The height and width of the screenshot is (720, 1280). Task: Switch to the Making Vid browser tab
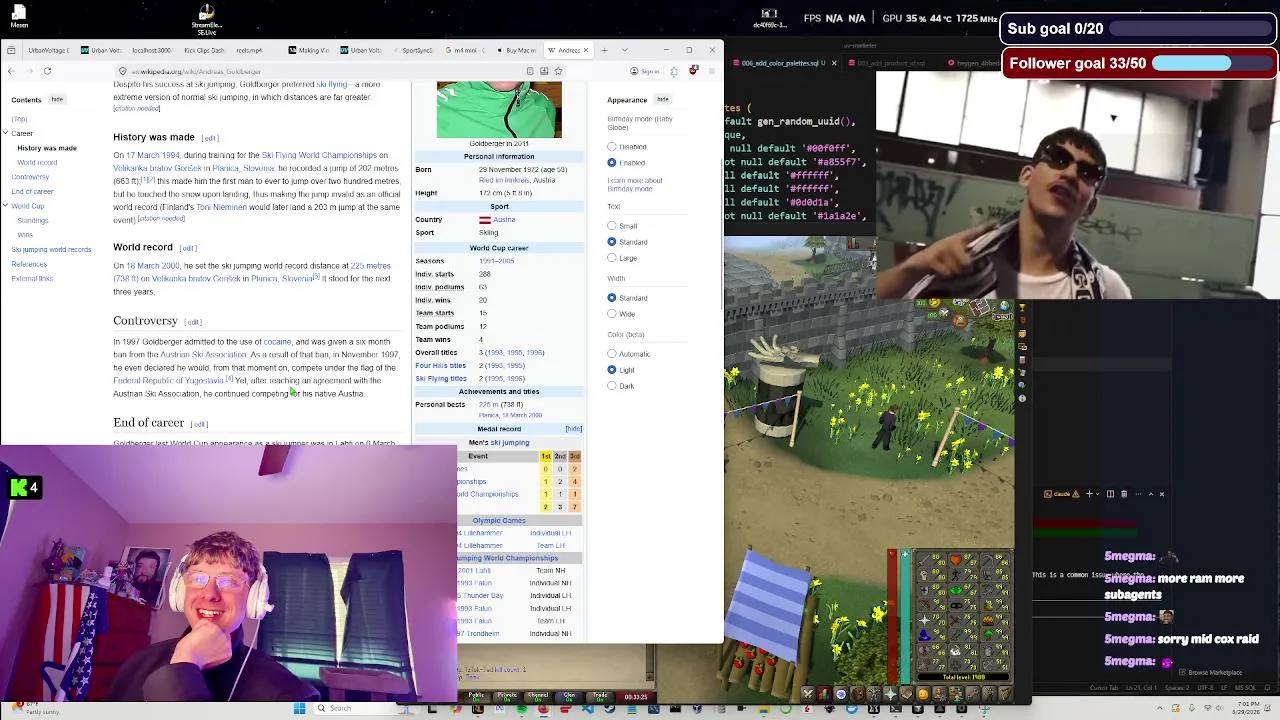point(311,50)
